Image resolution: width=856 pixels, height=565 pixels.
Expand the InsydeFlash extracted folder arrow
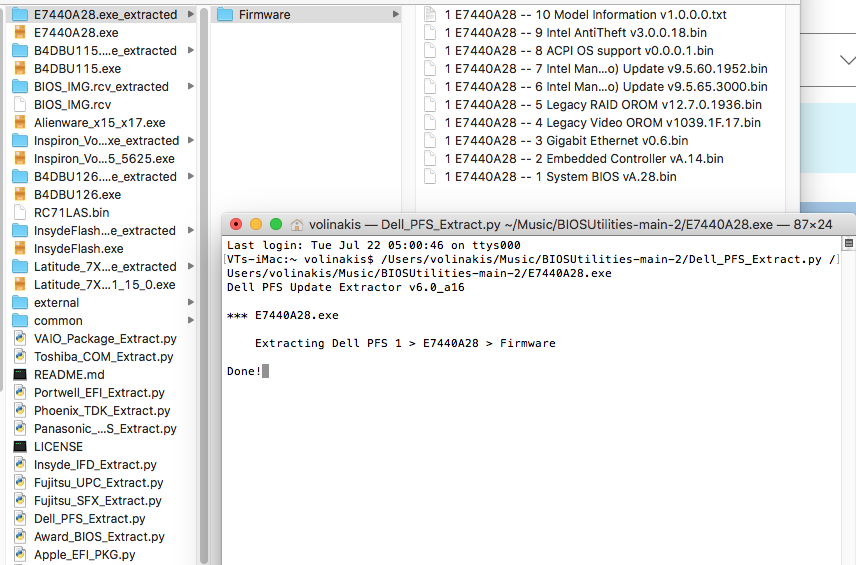191,230
